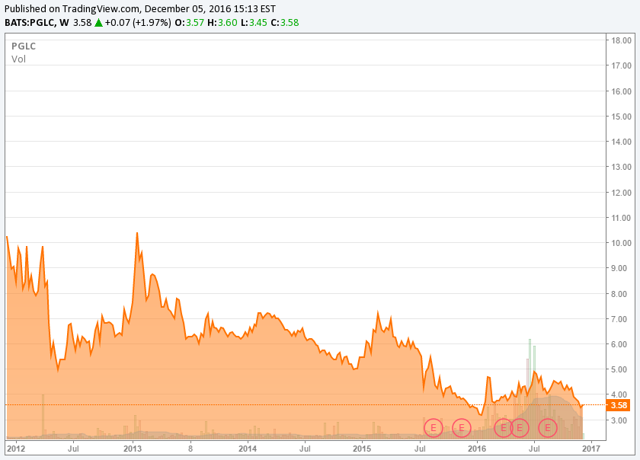This screenshot has height=460, width=640.
Task: Click the tallest green volume bar in mid-2016
Action: click(530, 389)
